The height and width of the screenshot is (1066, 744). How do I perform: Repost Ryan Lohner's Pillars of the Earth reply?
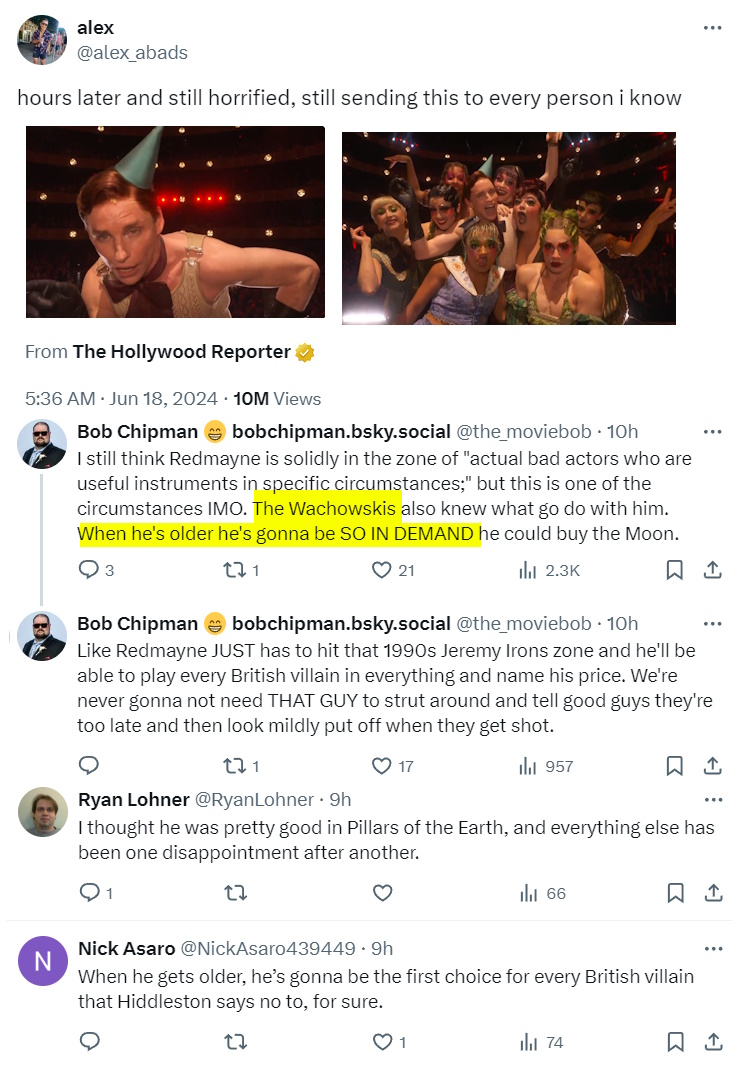(234, 893)
